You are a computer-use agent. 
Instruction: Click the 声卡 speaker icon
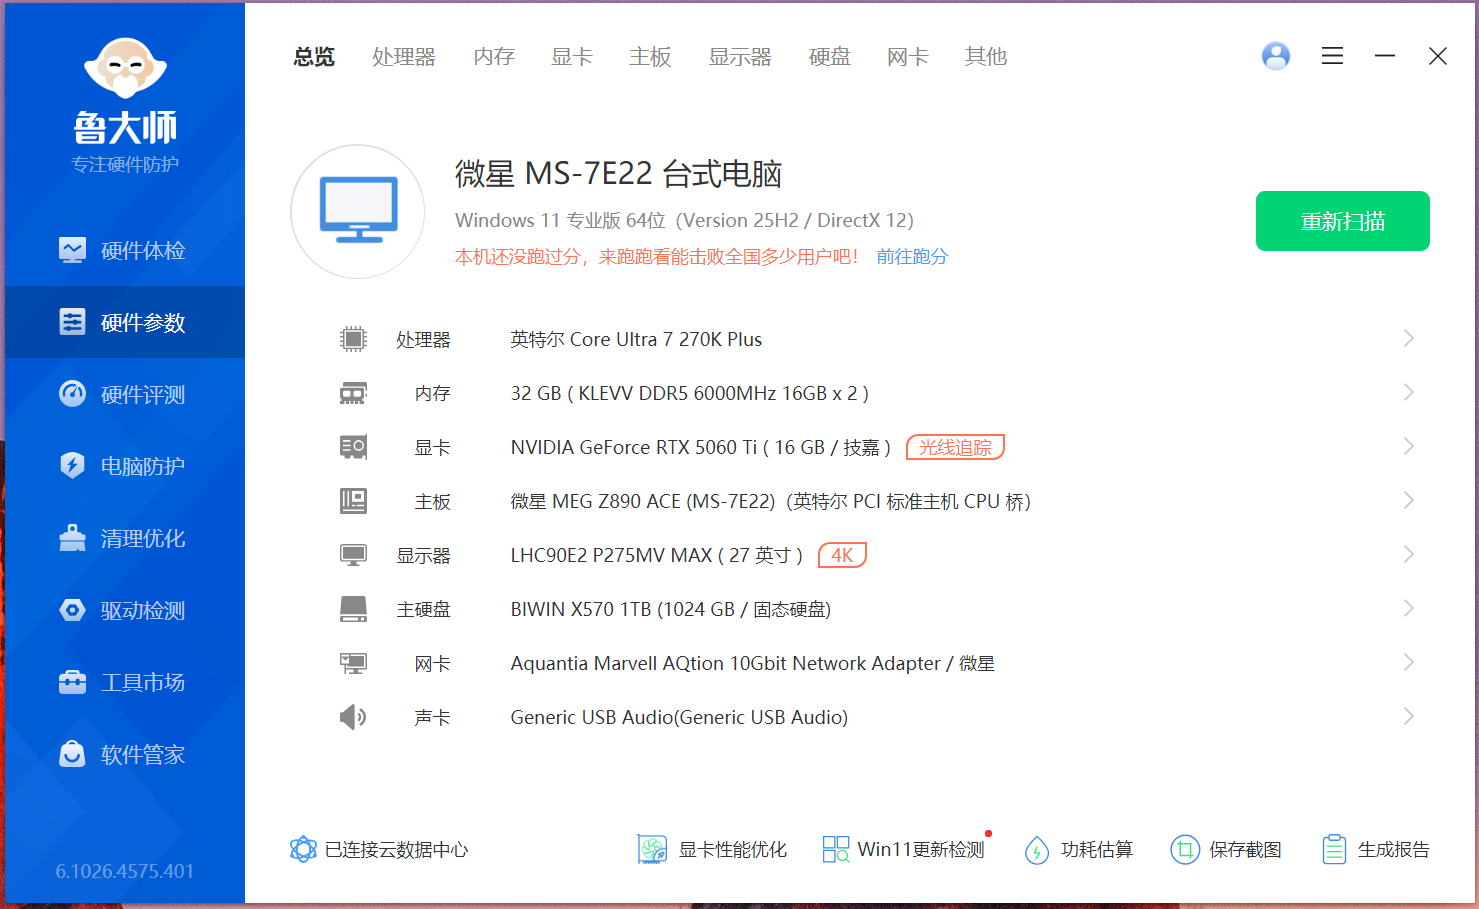353,717
